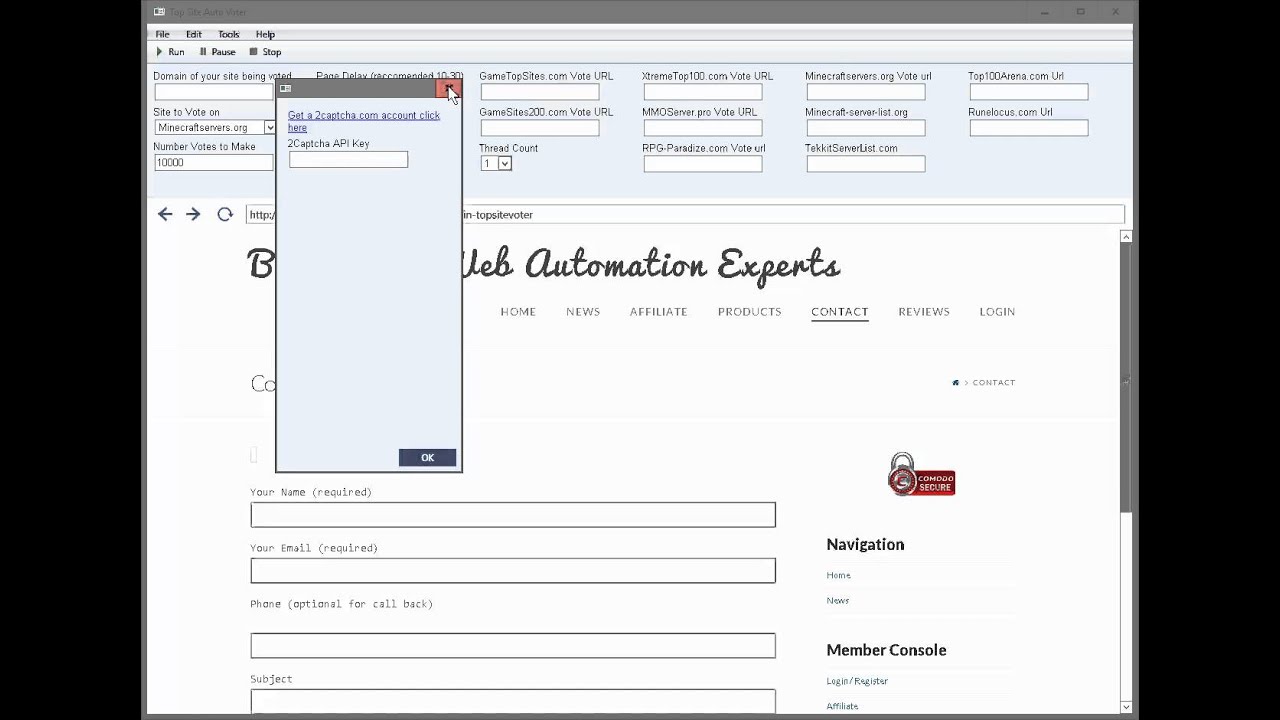Open the Tools menu
1280x720 pixels.
229,34
